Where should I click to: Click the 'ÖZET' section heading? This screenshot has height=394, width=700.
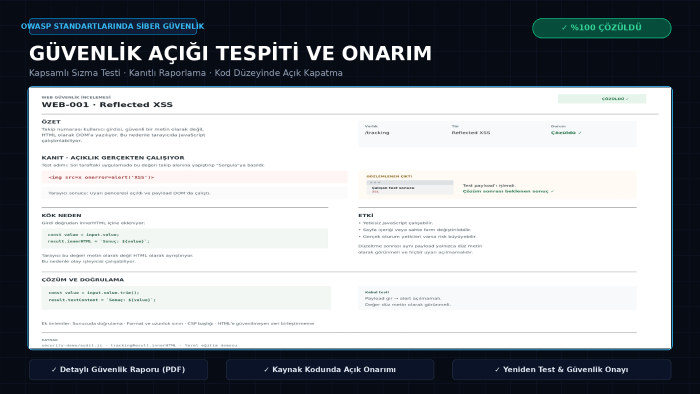(51, 122)
